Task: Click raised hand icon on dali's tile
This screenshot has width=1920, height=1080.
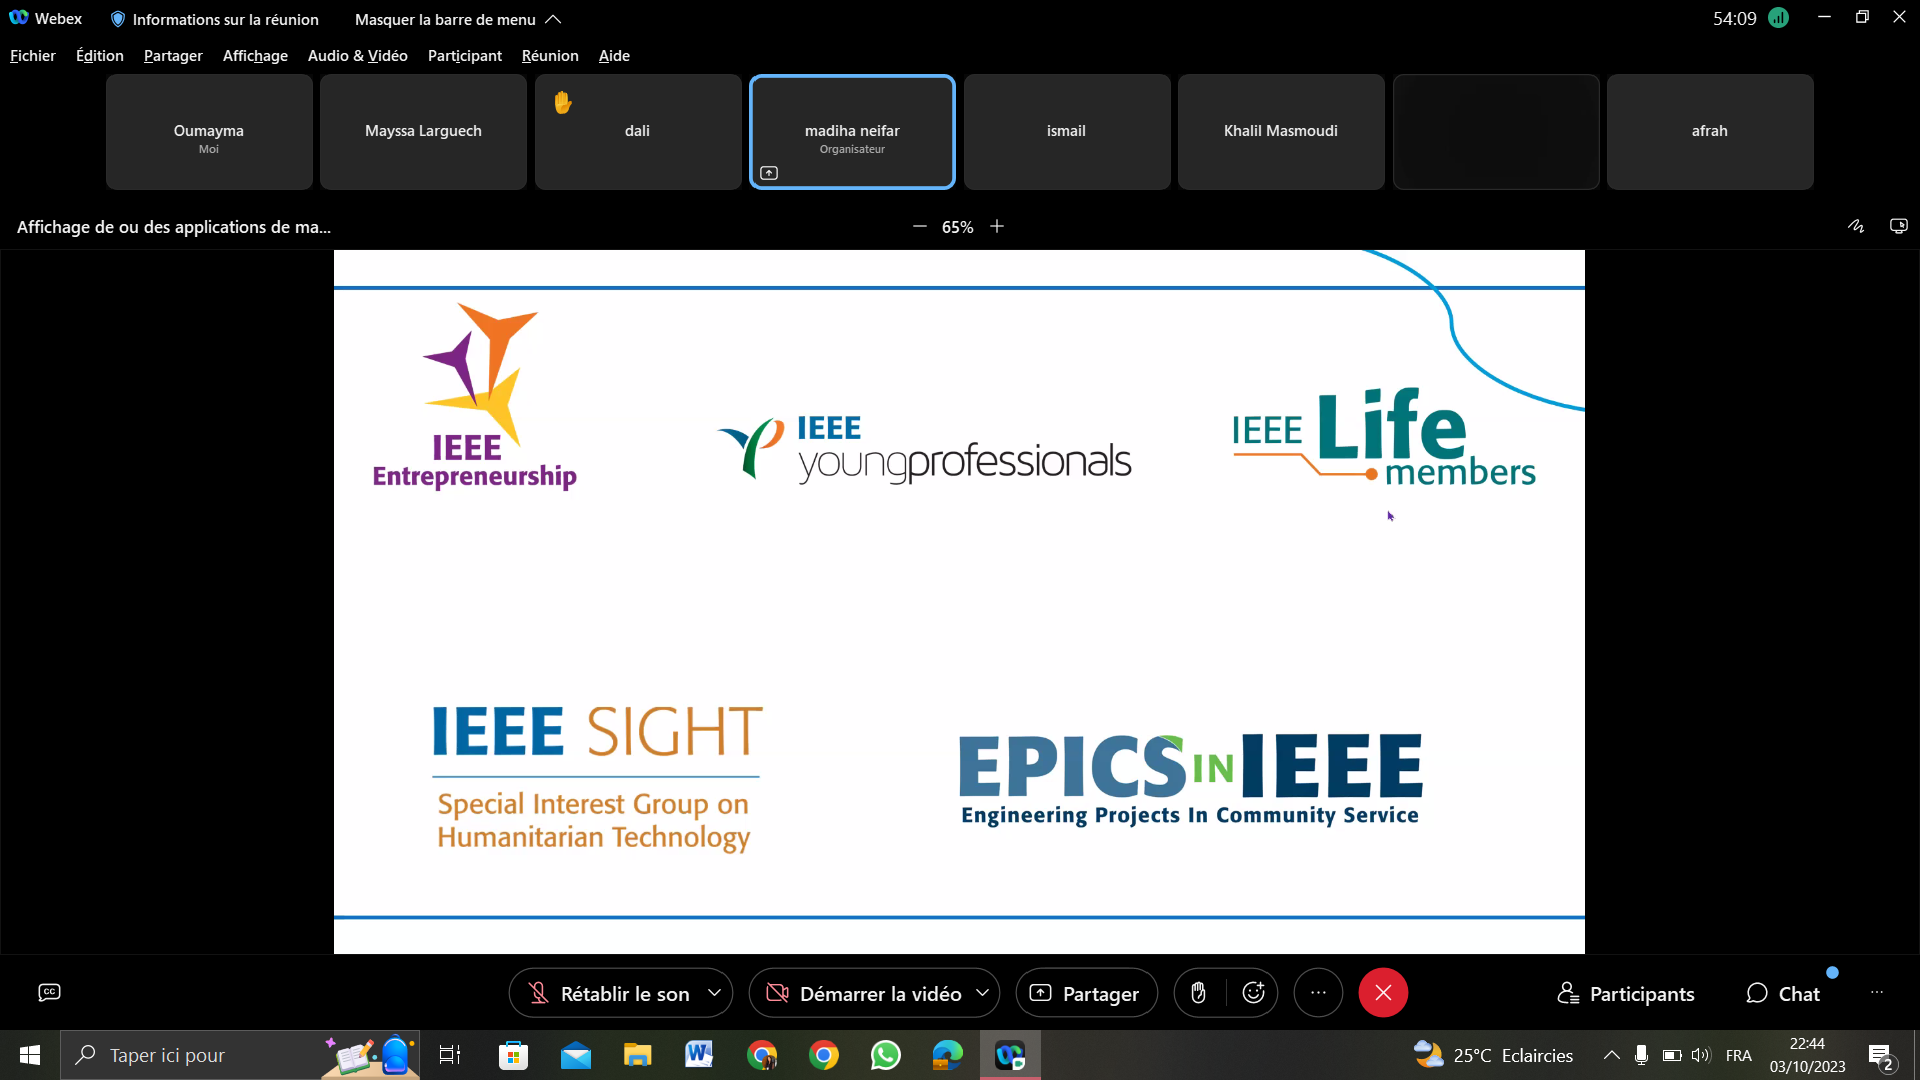Action: click(563, 102)
